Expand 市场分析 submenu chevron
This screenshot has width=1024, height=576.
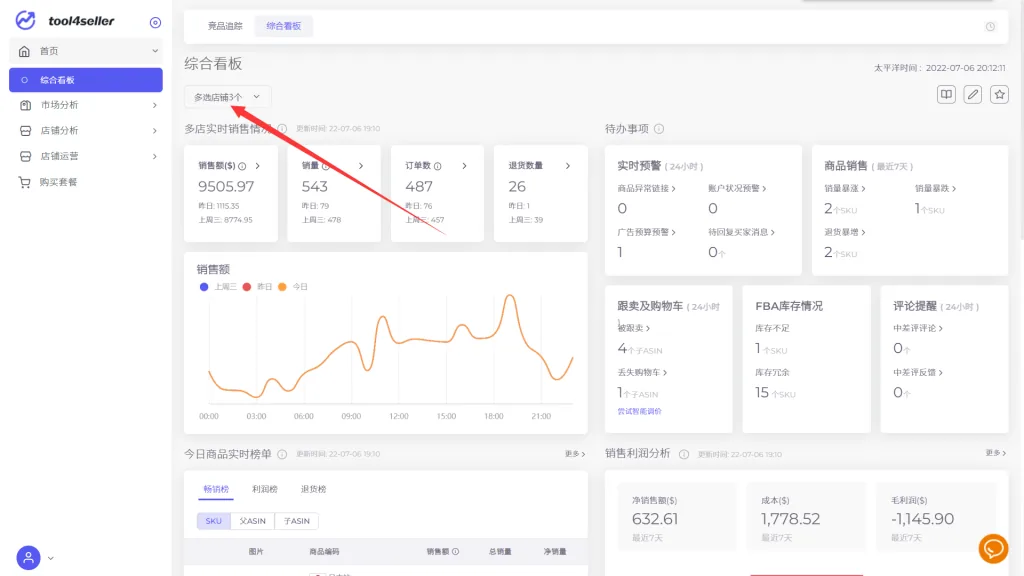155,105
